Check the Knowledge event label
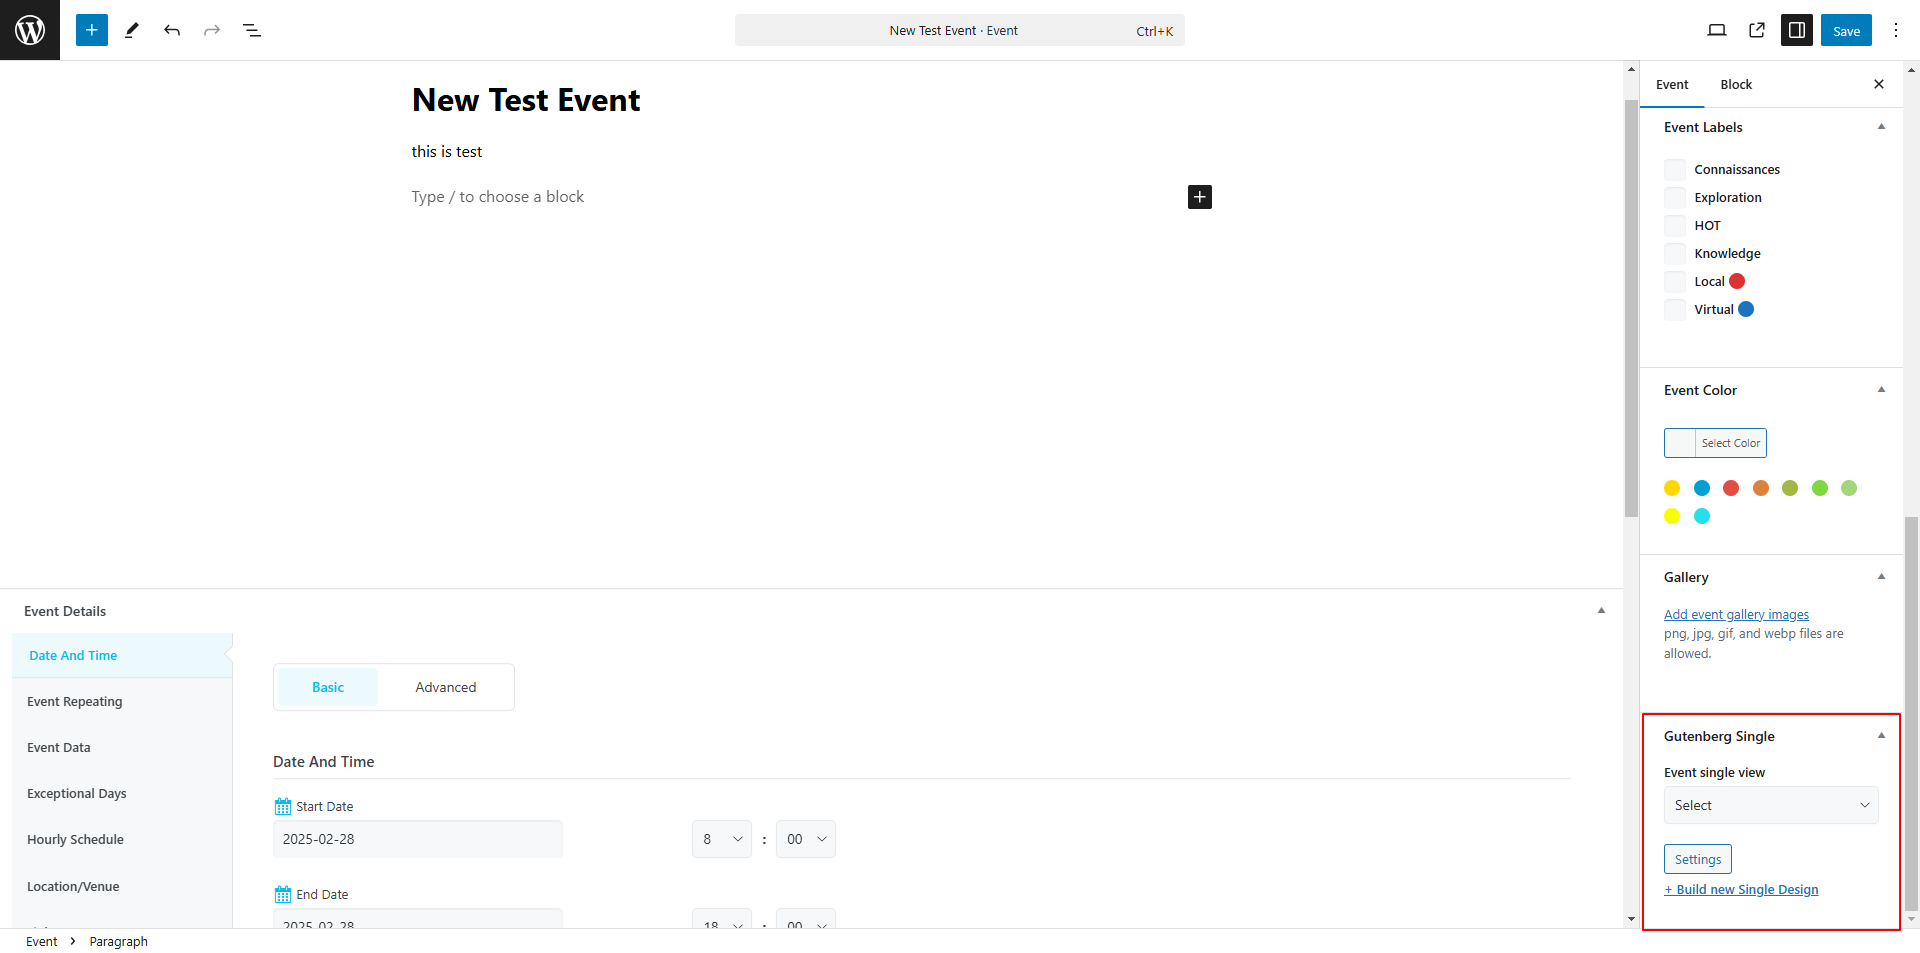 point(1673,253)
